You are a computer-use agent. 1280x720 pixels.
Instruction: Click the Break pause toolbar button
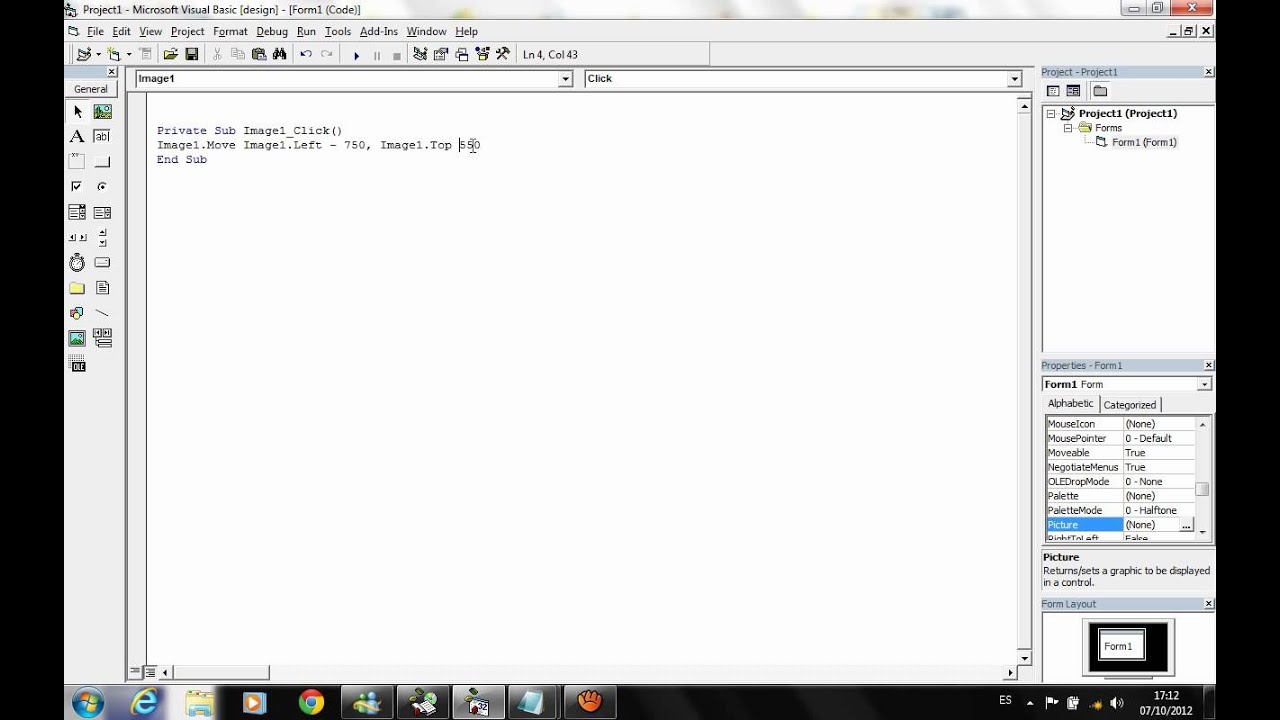click(377, 55)
